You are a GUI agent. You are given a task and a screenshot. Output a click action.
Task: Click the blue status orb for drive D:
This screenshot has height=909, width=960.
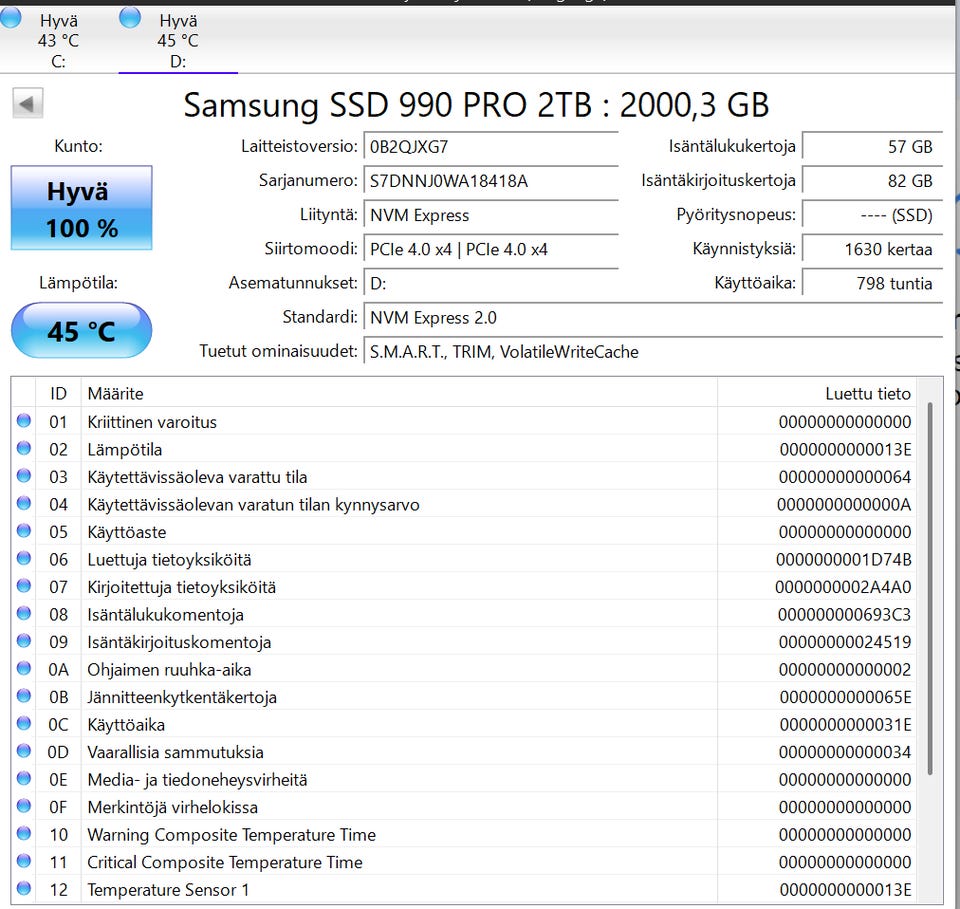click(x=130, y=17)
